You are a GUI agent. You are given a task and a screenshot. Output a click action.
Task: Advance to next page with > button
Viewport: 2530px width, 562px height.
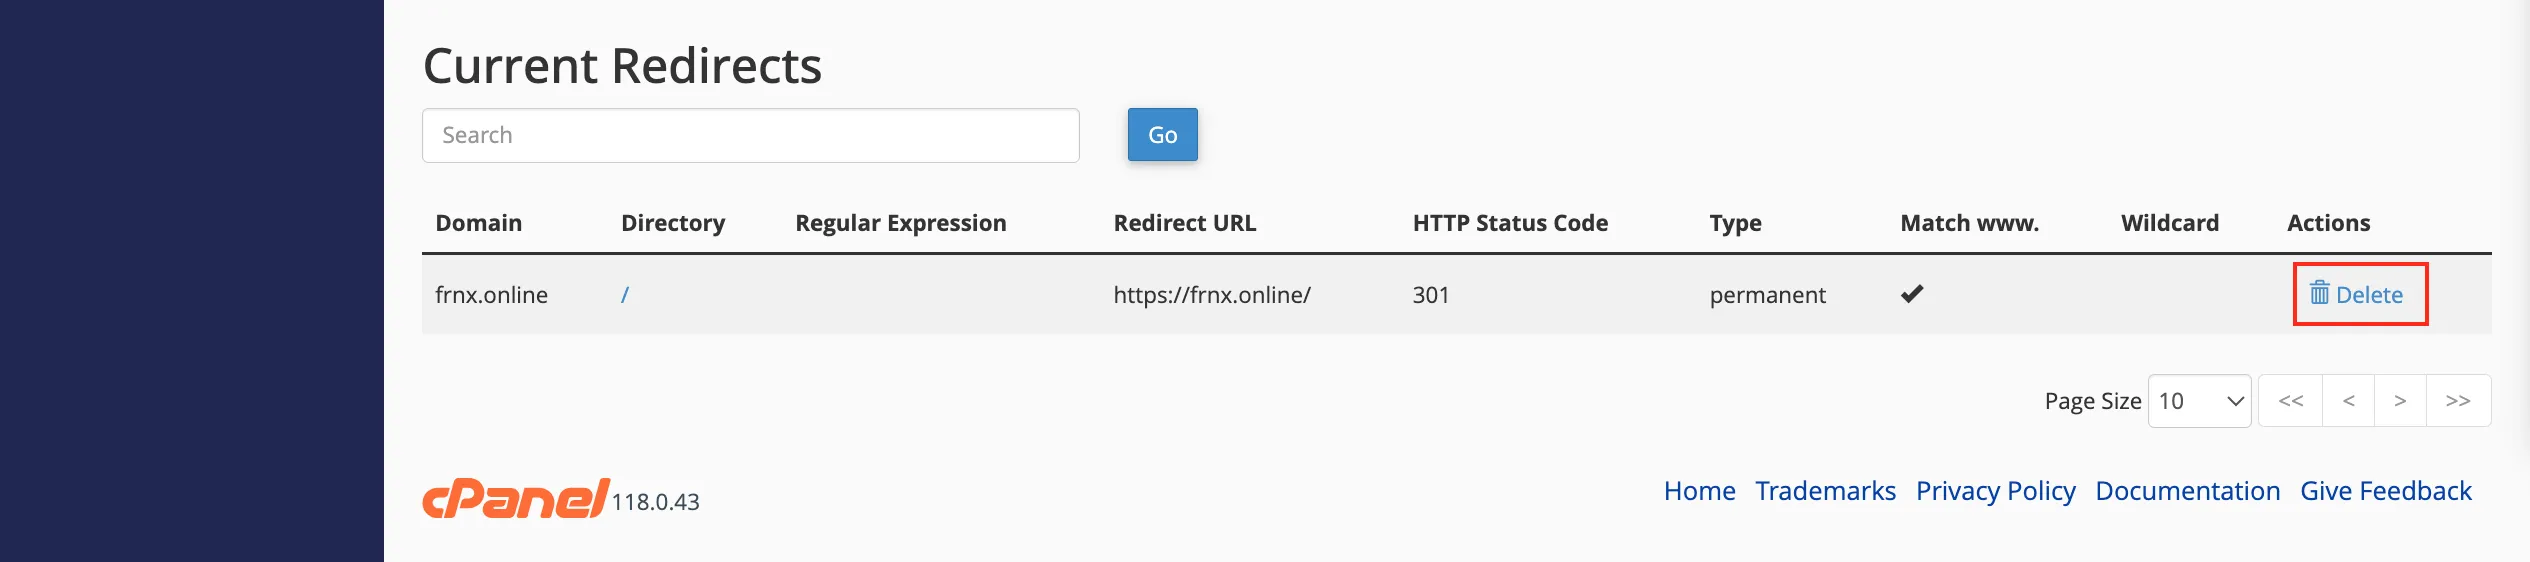pos(2400,401)
